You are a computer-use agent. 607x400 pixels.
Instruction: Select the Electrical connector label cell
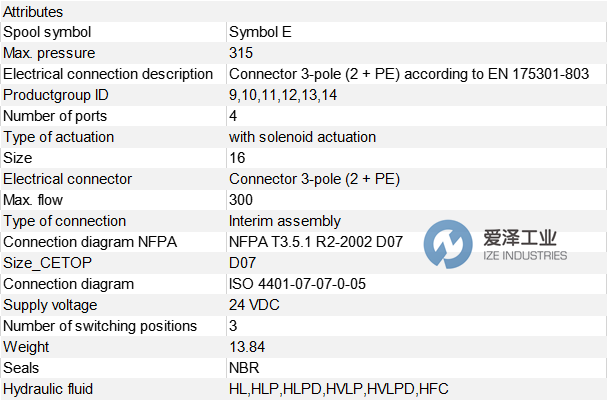pos(68,179)
